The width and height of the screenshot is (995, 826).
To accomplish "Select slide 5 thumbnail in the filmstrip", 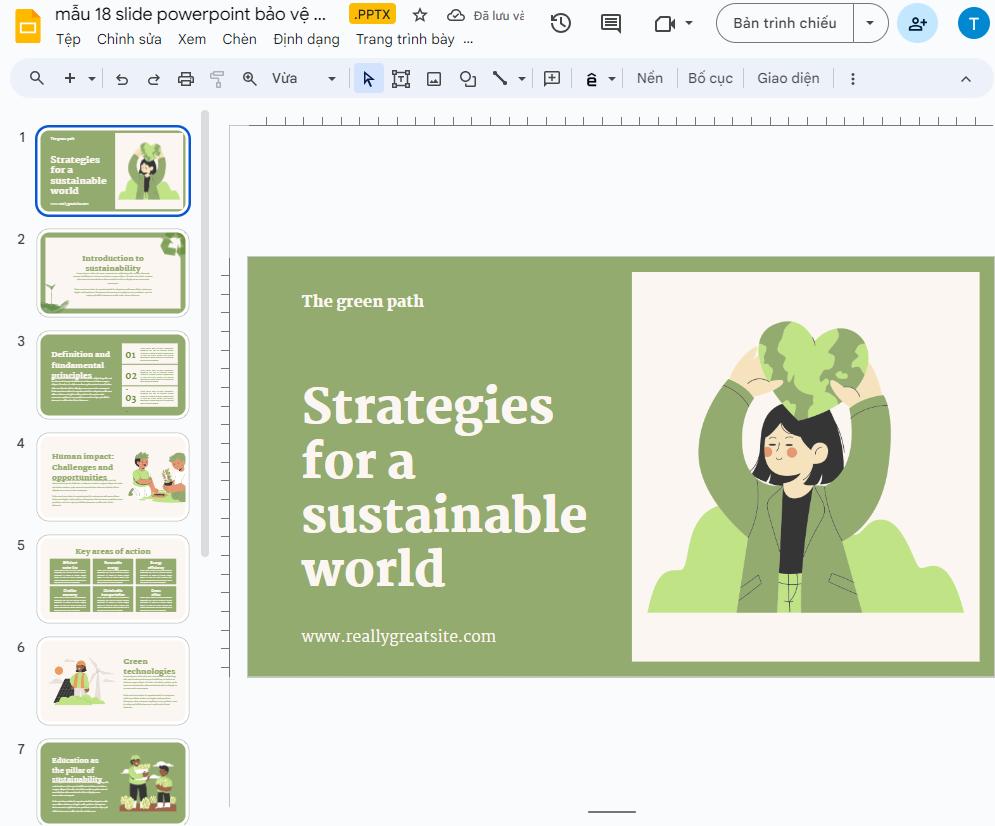I will pyautogui.click(x=112, y=578).
